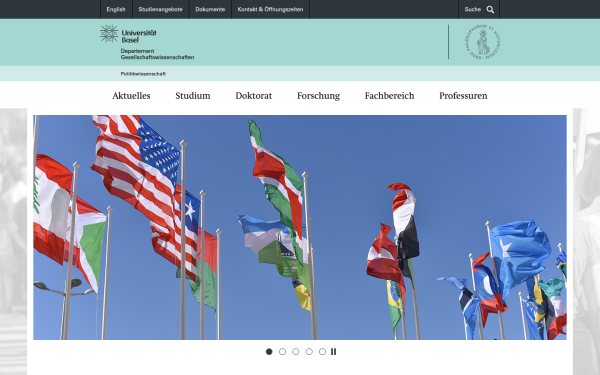Open the Professuren menu
This screenshot has height=375, width=600.
pyautogui.click(x=463, y=96)
